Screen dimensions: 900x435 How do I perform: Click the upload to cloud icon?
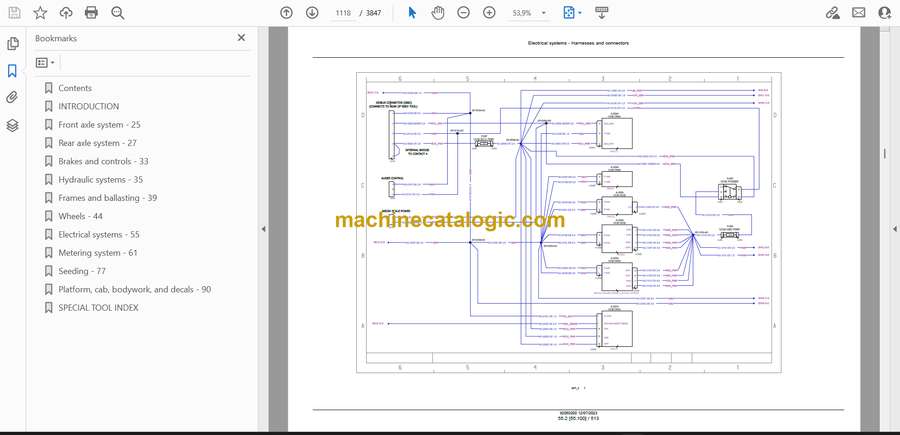click(x=66, y=13)
